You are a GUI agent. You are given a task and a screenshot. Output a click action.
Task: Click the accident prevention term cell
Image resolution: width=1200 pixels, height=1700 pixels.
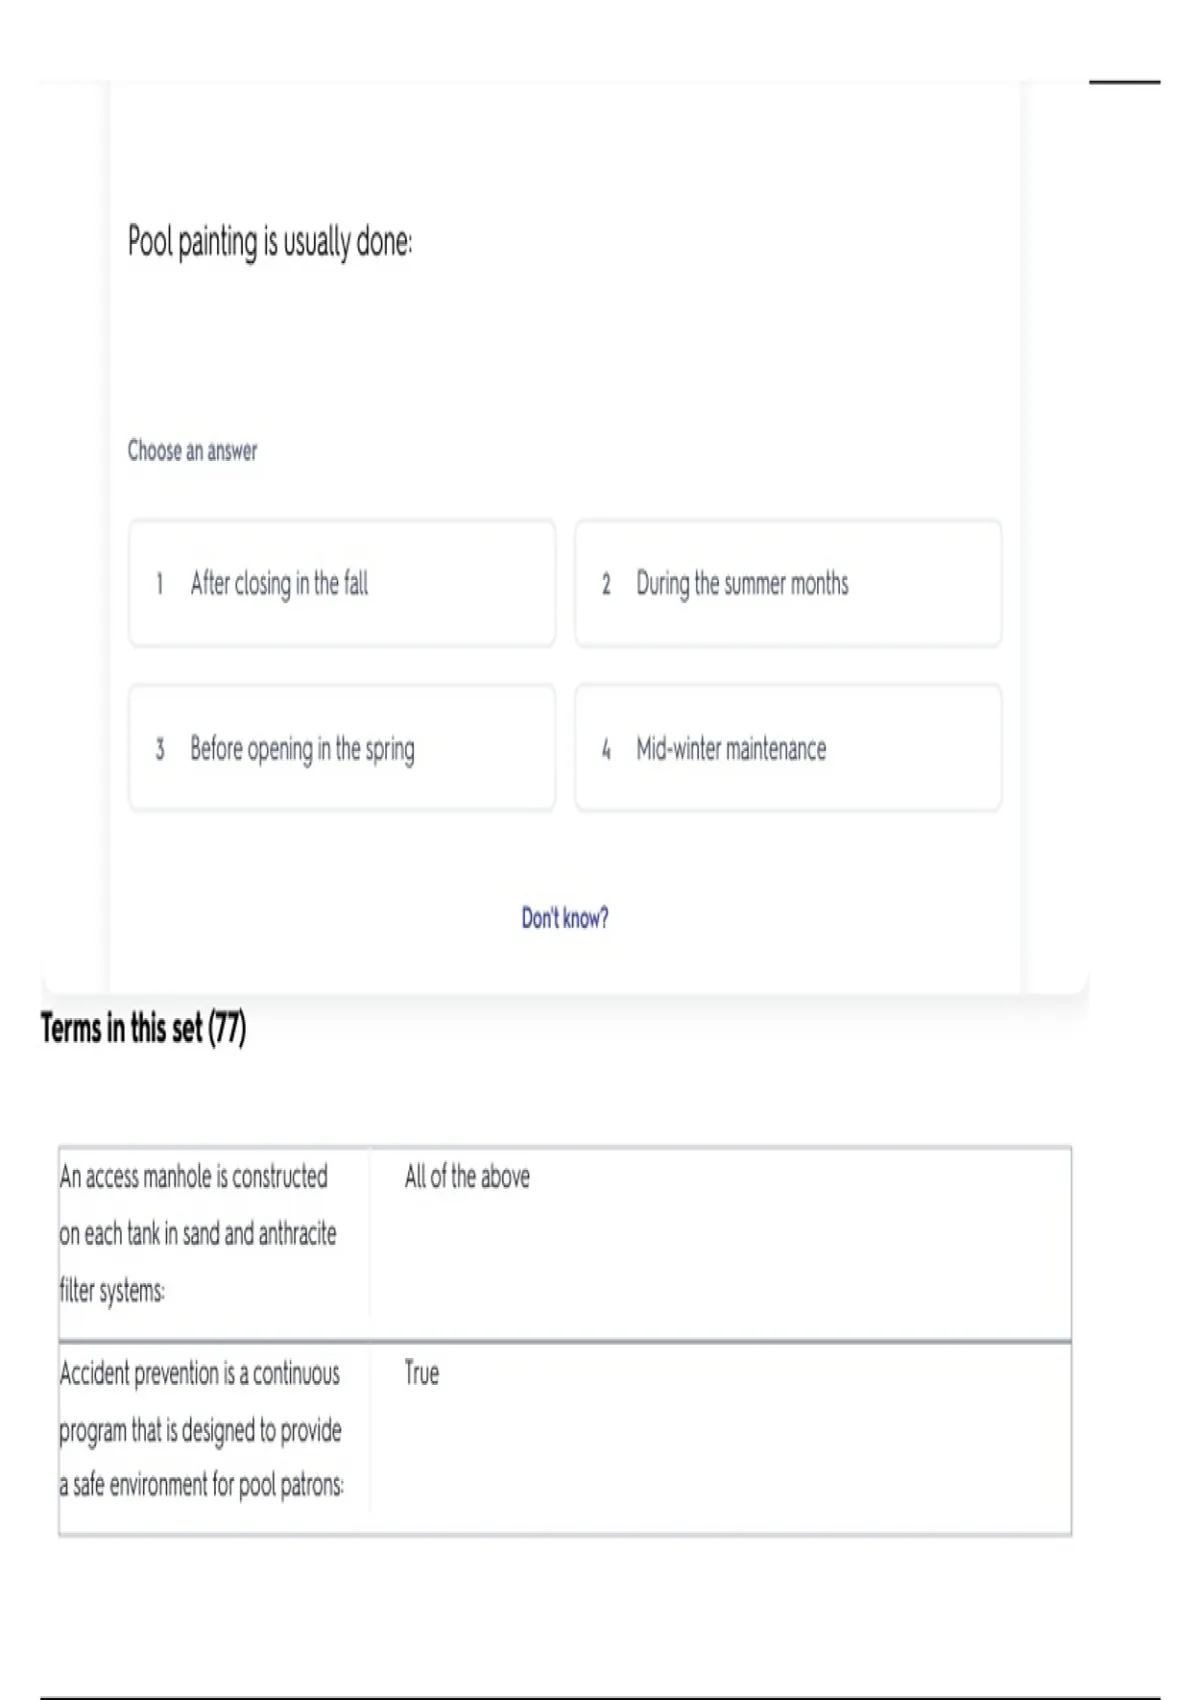pos(200,1429)
